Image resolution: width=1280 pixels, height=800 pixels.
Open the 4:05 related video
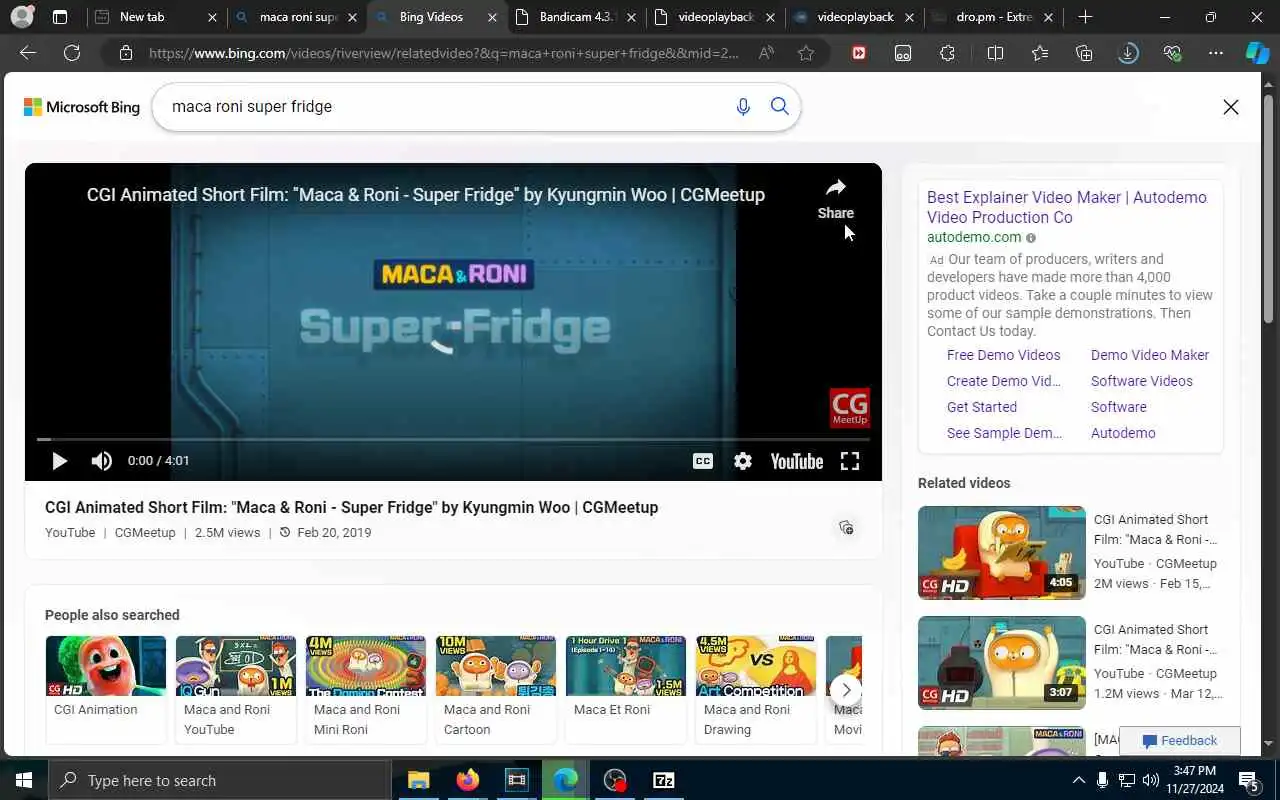click(1002, 553)
